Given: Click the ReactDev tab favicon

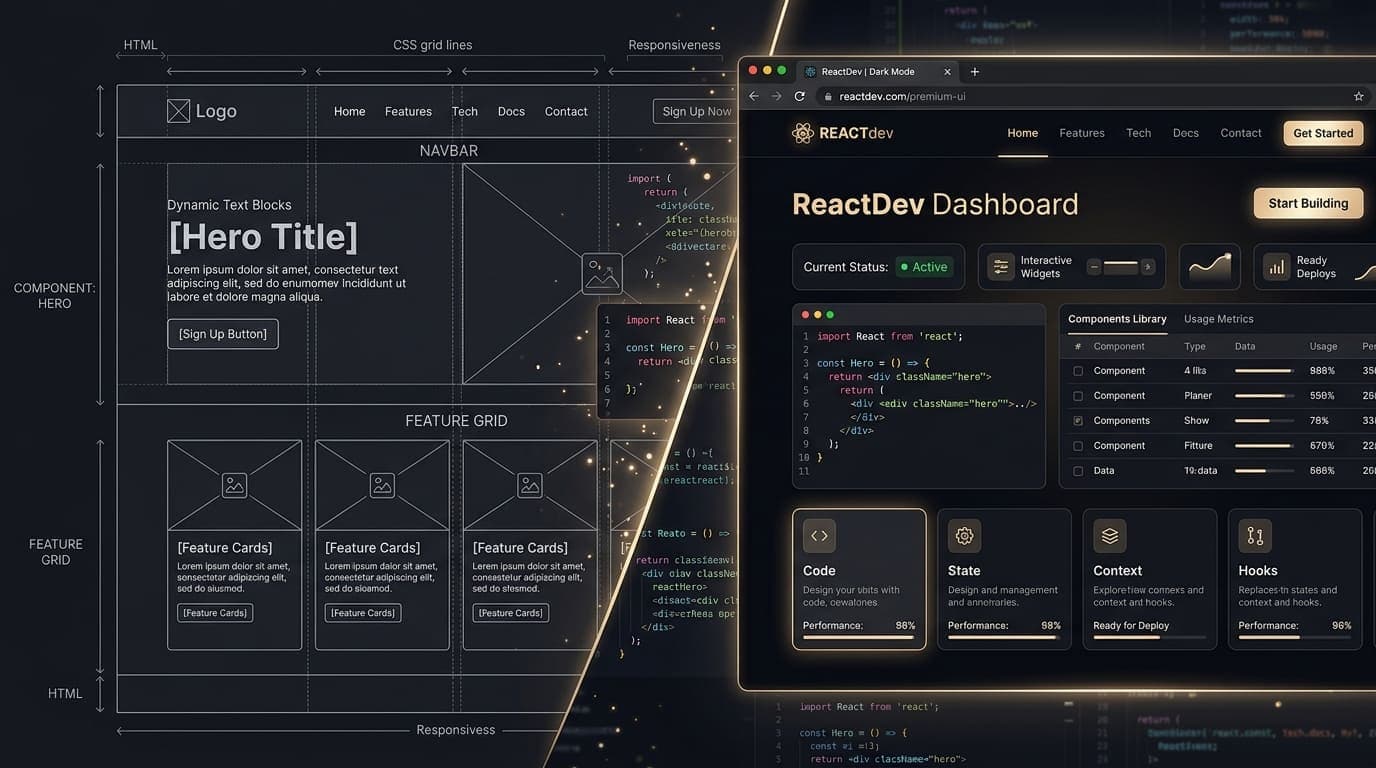Looking at the screenshot, I should (810, 71).
